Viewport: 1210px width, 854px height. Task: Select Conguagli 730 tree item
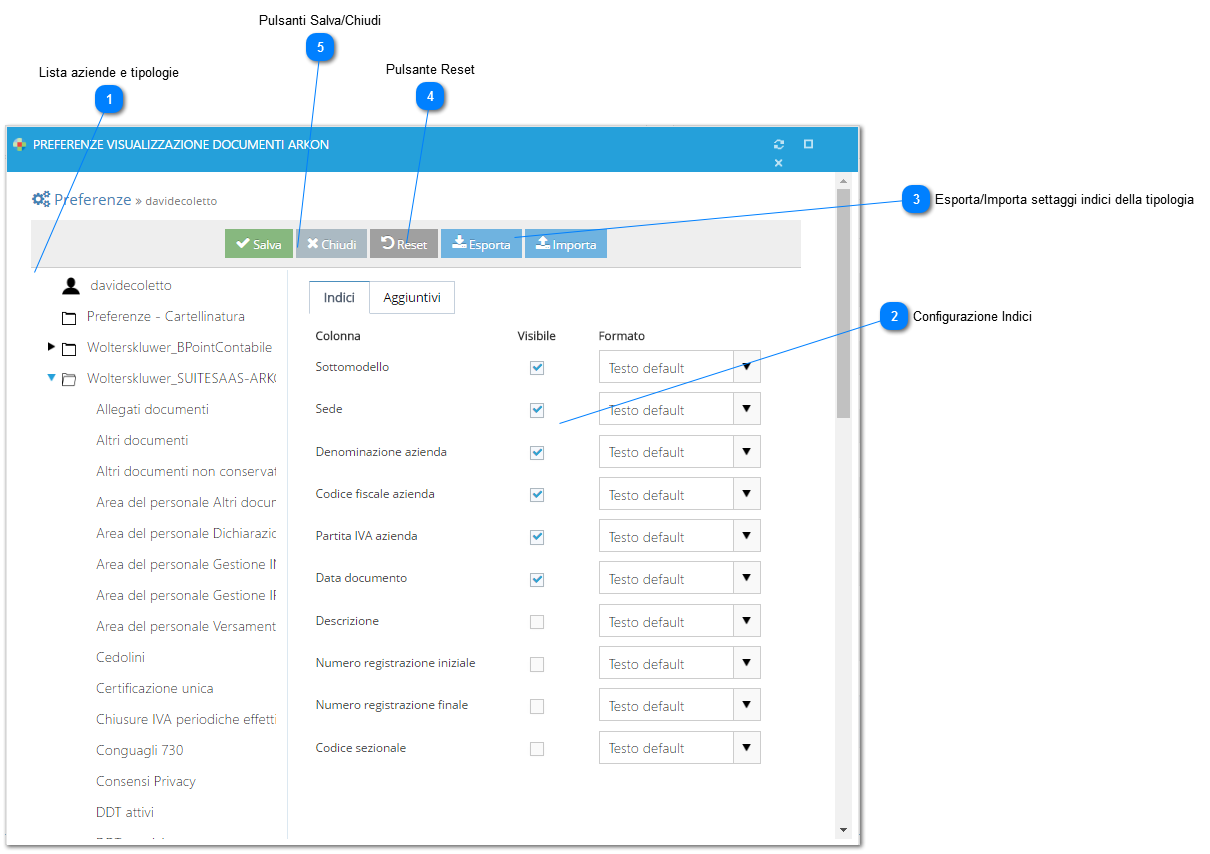pyautogui.click(x=140, y=751)
